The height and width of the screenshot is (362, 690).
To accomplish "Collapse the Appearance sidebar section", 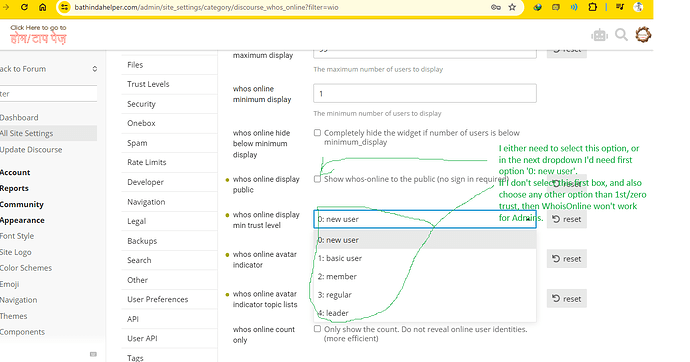I will (x=22, y=220).
